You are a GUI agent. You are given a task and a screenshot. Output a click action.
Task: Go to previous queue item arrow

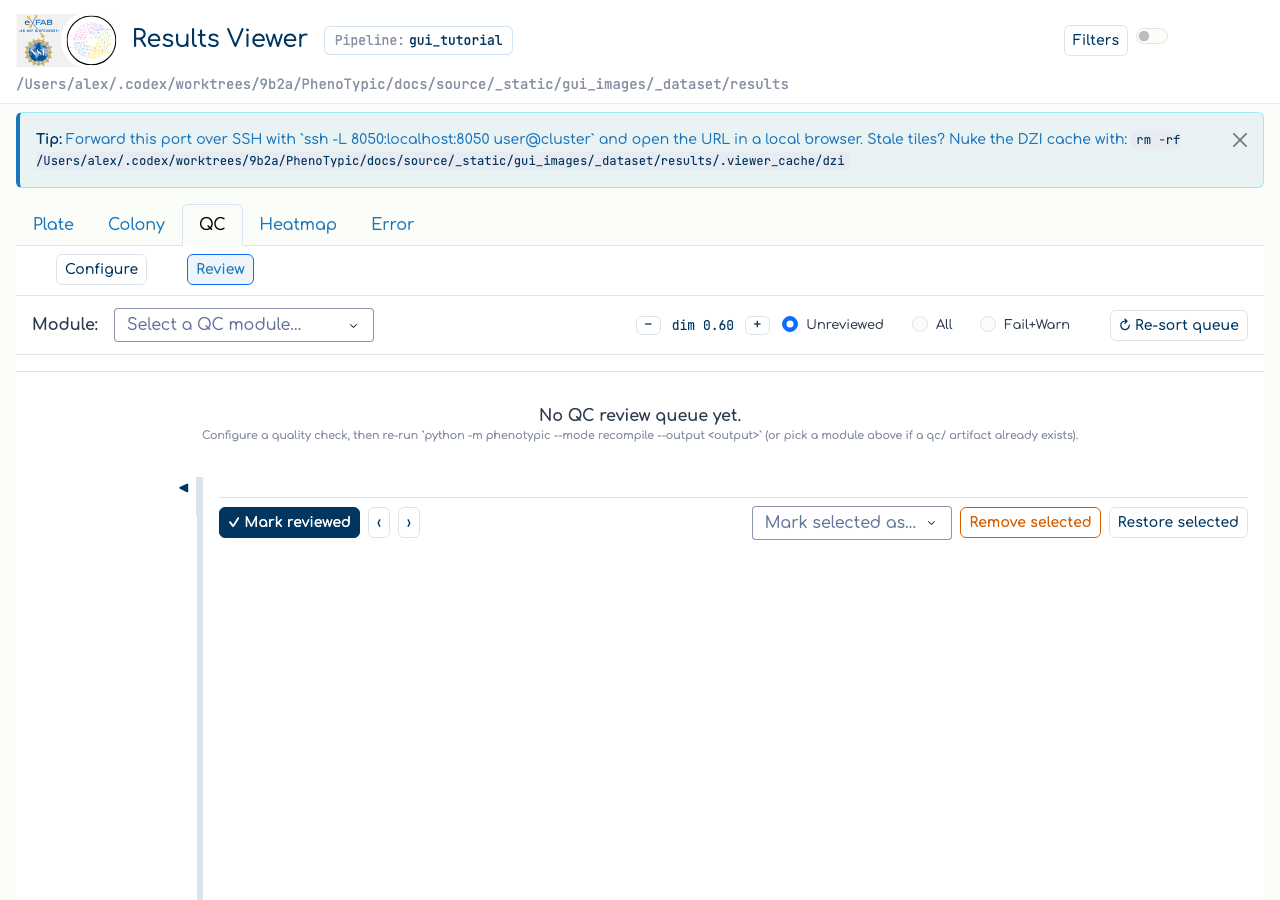(x=379, y=522)
